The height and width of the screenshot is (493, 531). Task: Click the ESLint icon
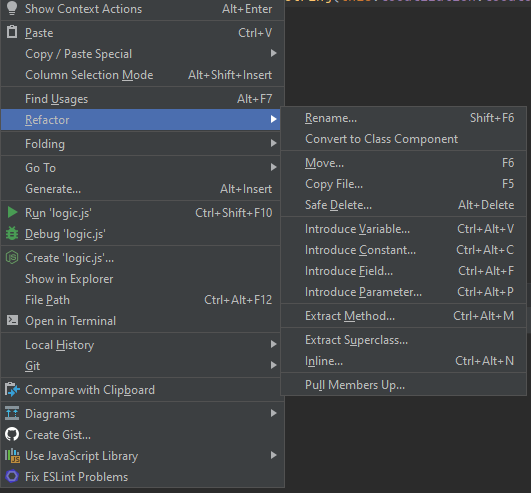click(x=12, y=476)
